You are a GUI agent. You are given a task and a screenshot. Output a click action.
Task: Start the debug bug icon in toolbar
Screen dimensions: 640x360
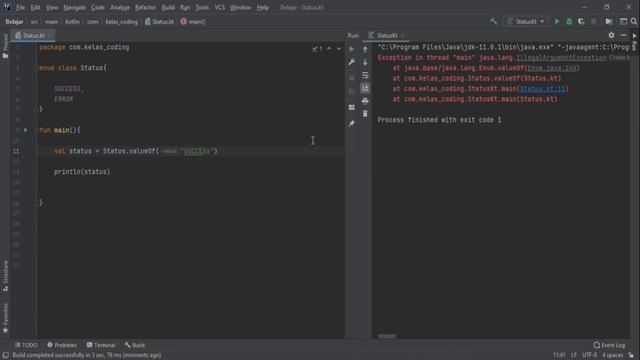point(569,21)
